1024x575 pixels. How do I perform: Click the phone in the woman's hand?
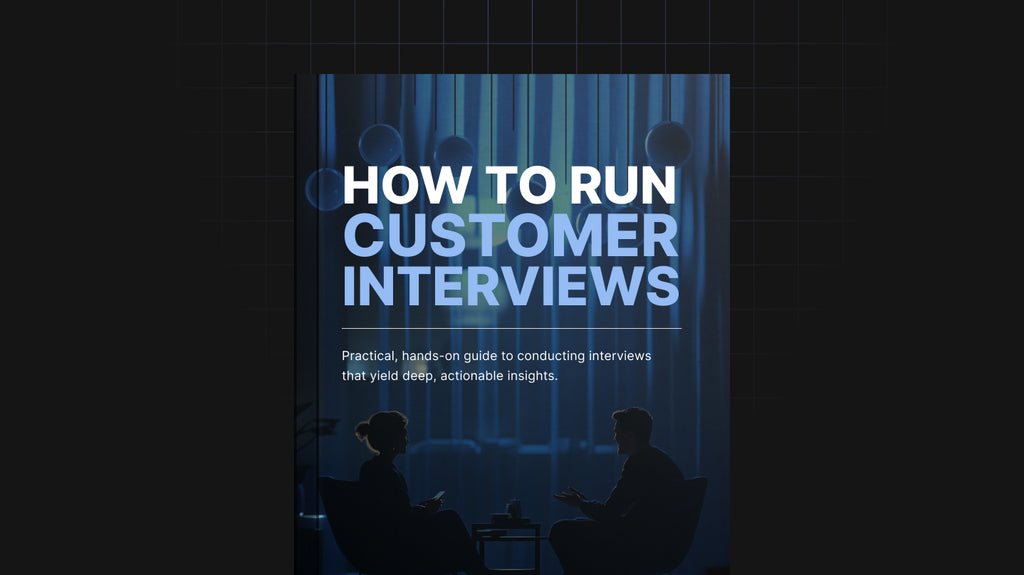tap(437, 496)
